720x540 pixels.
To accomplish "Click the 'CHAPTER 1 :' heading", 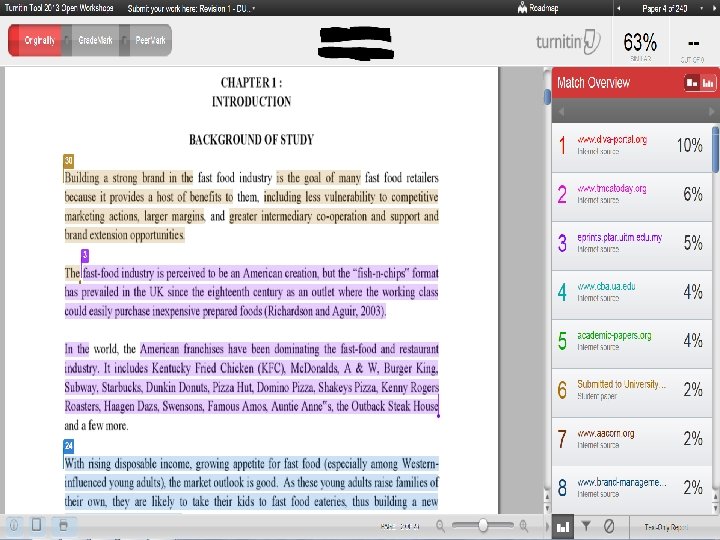I will click(251, 83).
